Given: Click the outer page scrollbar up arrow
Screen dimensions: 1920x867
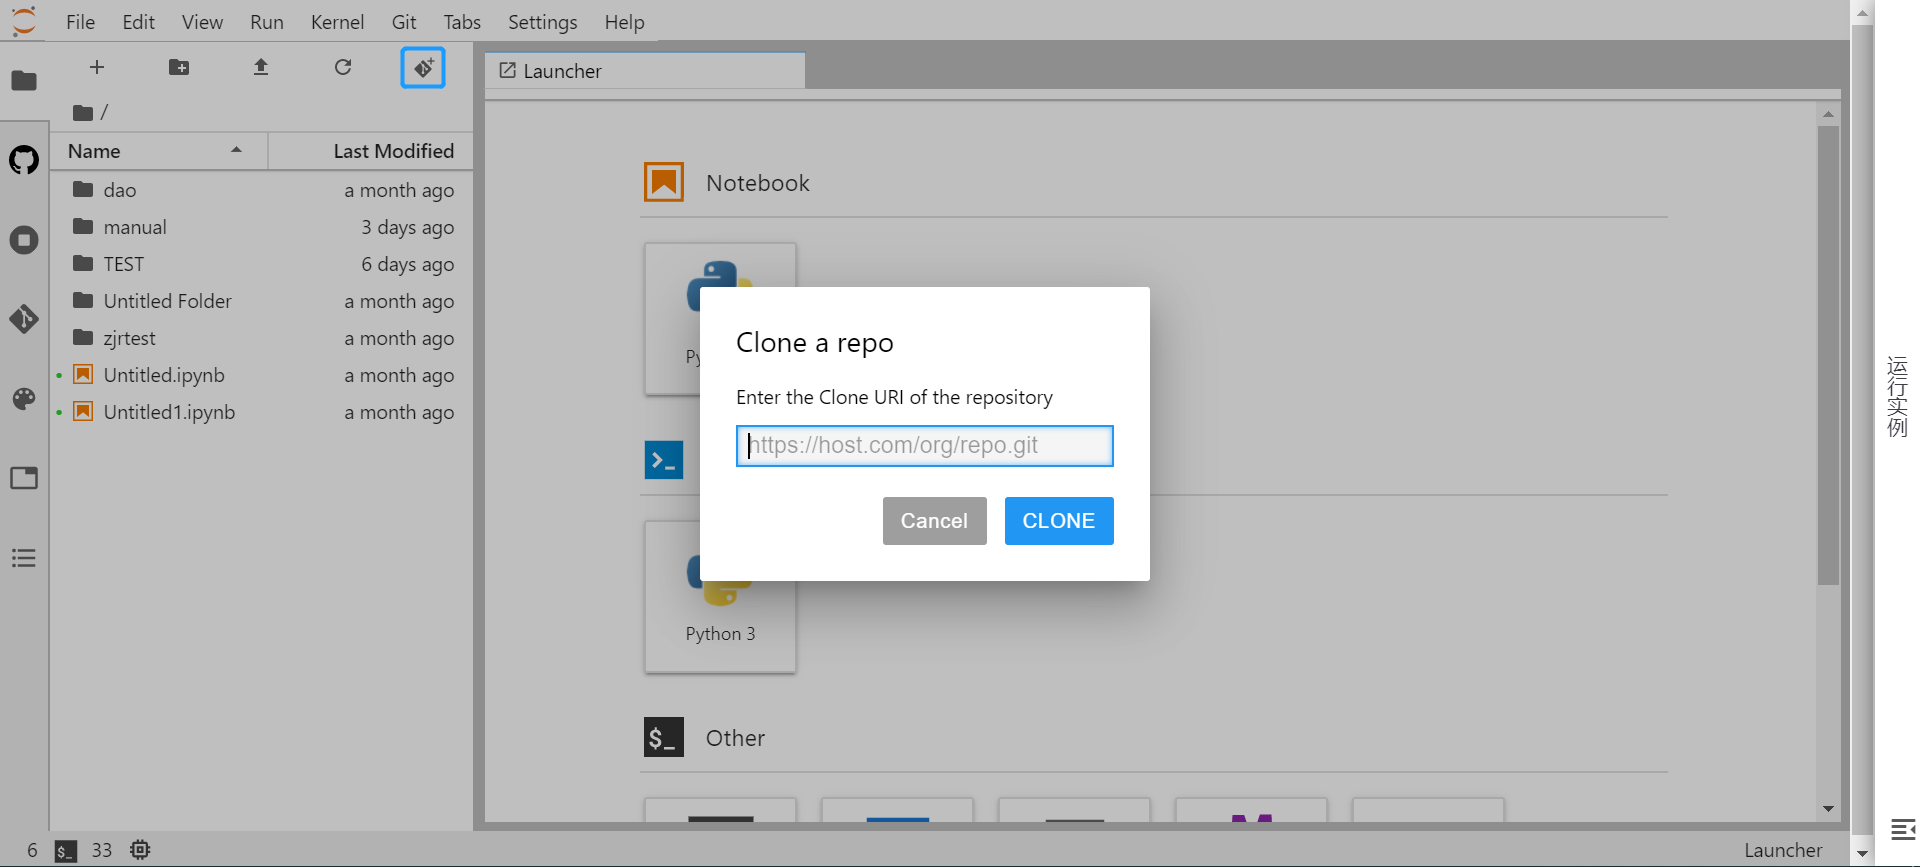Looking at the screenshot, I should (1862, 12).
